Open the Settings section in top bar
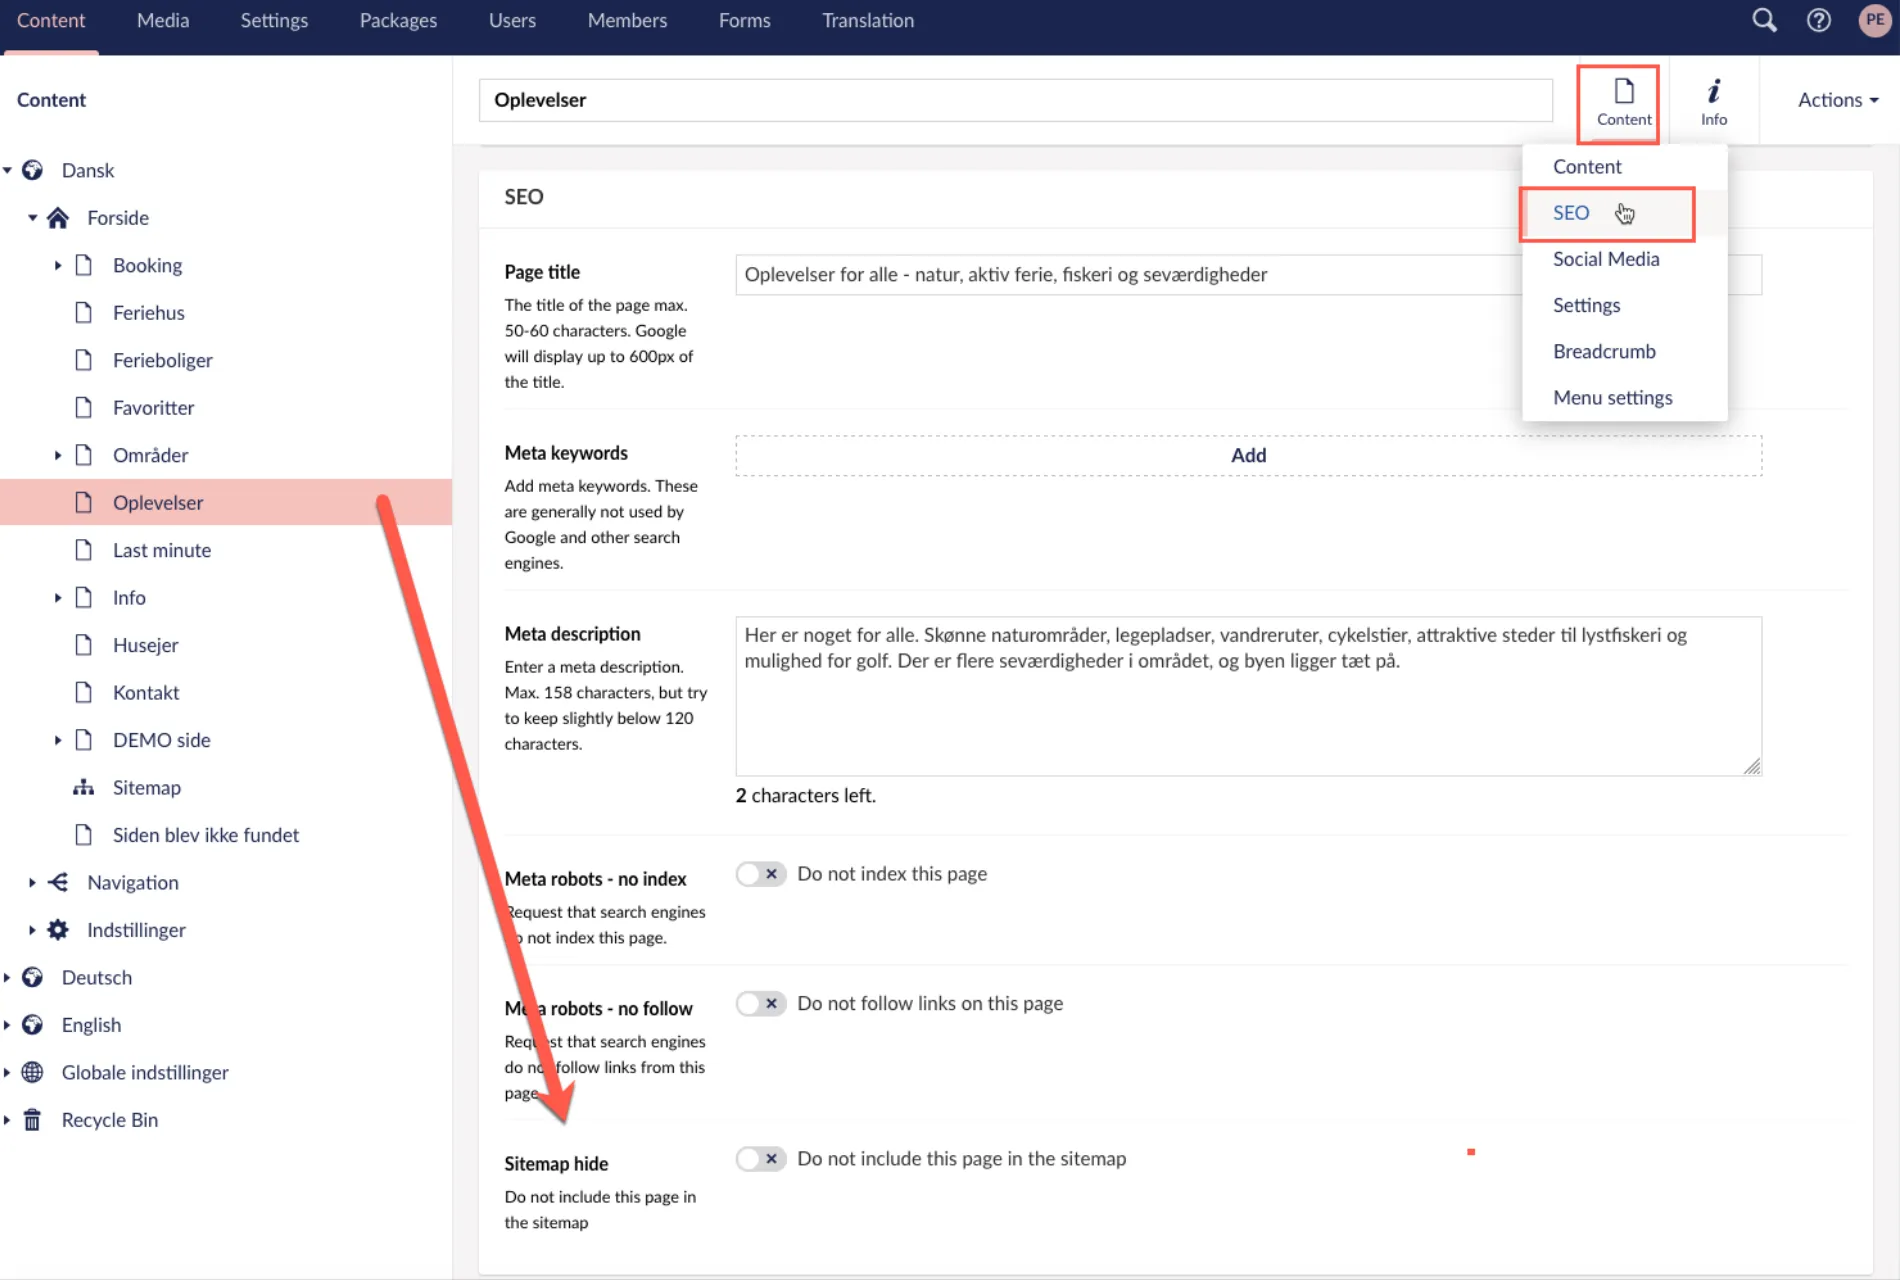1900x1280 pixels. [274, 20]
